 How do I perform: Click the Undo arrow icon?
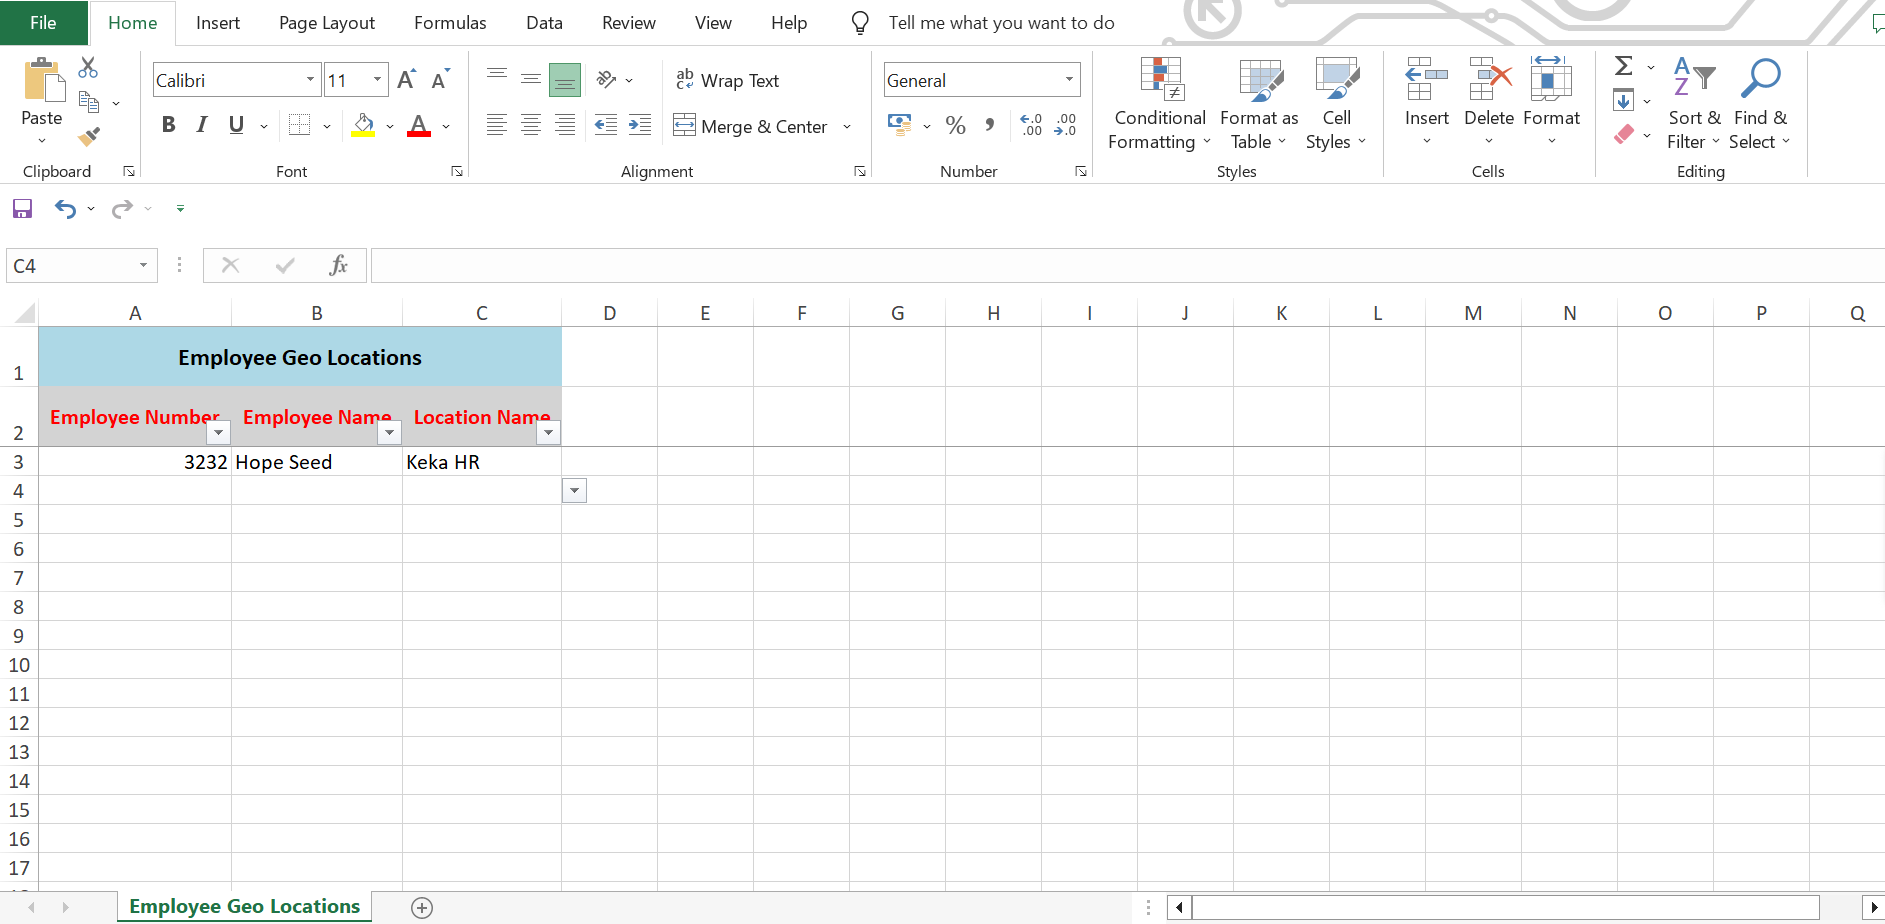click(x=65, y=209)
